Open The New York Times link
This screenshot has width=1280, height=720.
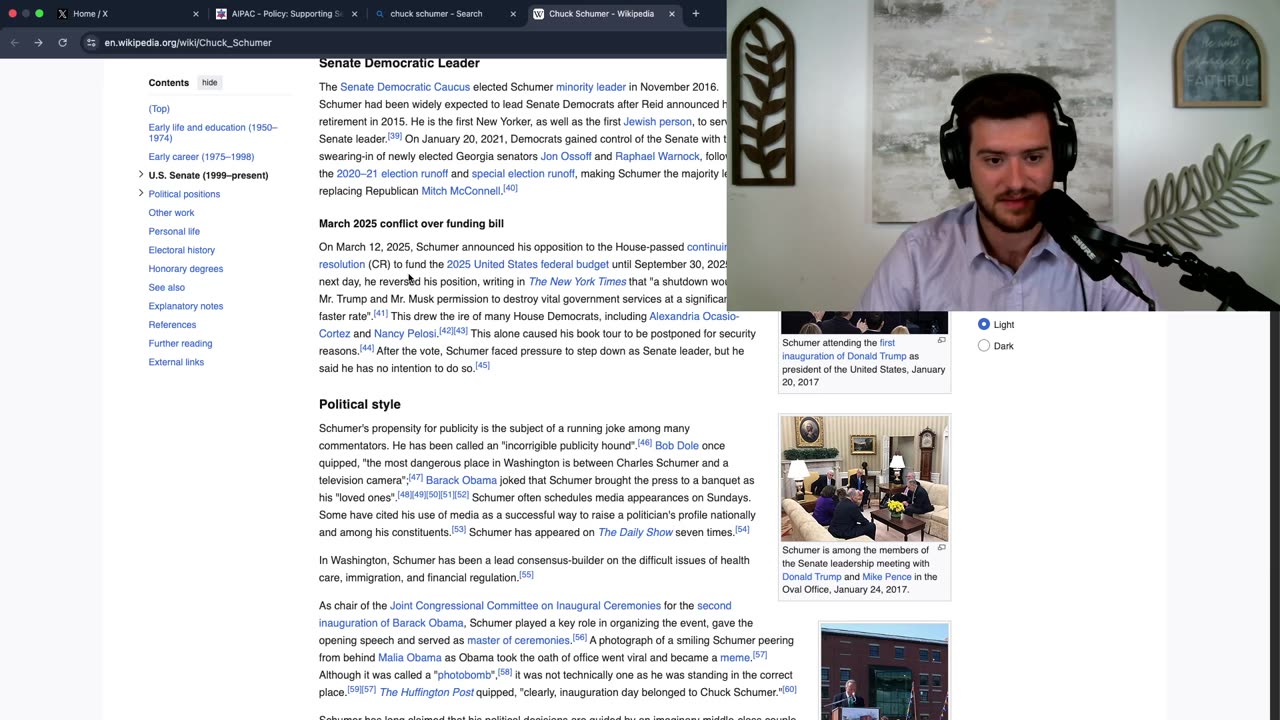[x=577, y=282]
